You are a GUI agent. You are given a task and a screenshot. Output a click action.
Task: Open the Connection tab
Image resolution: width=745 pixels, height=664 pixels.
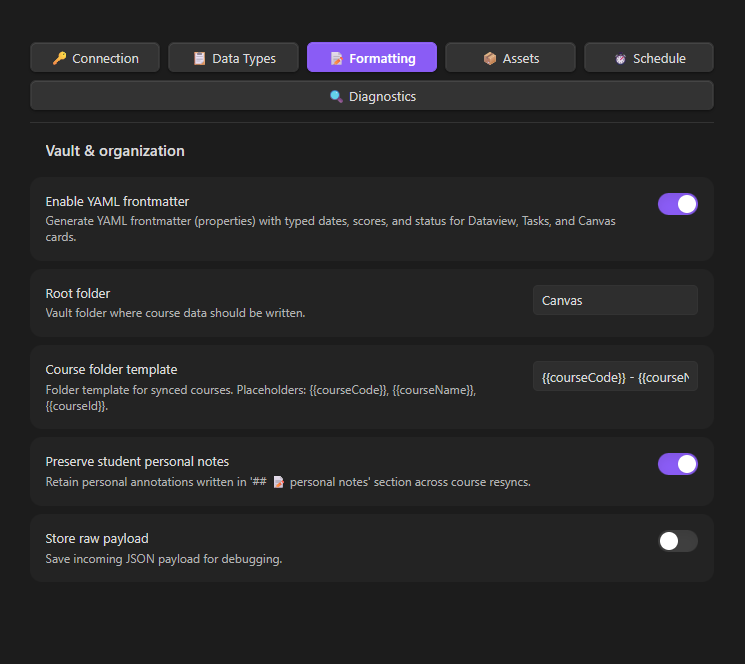tap(95, 58)
